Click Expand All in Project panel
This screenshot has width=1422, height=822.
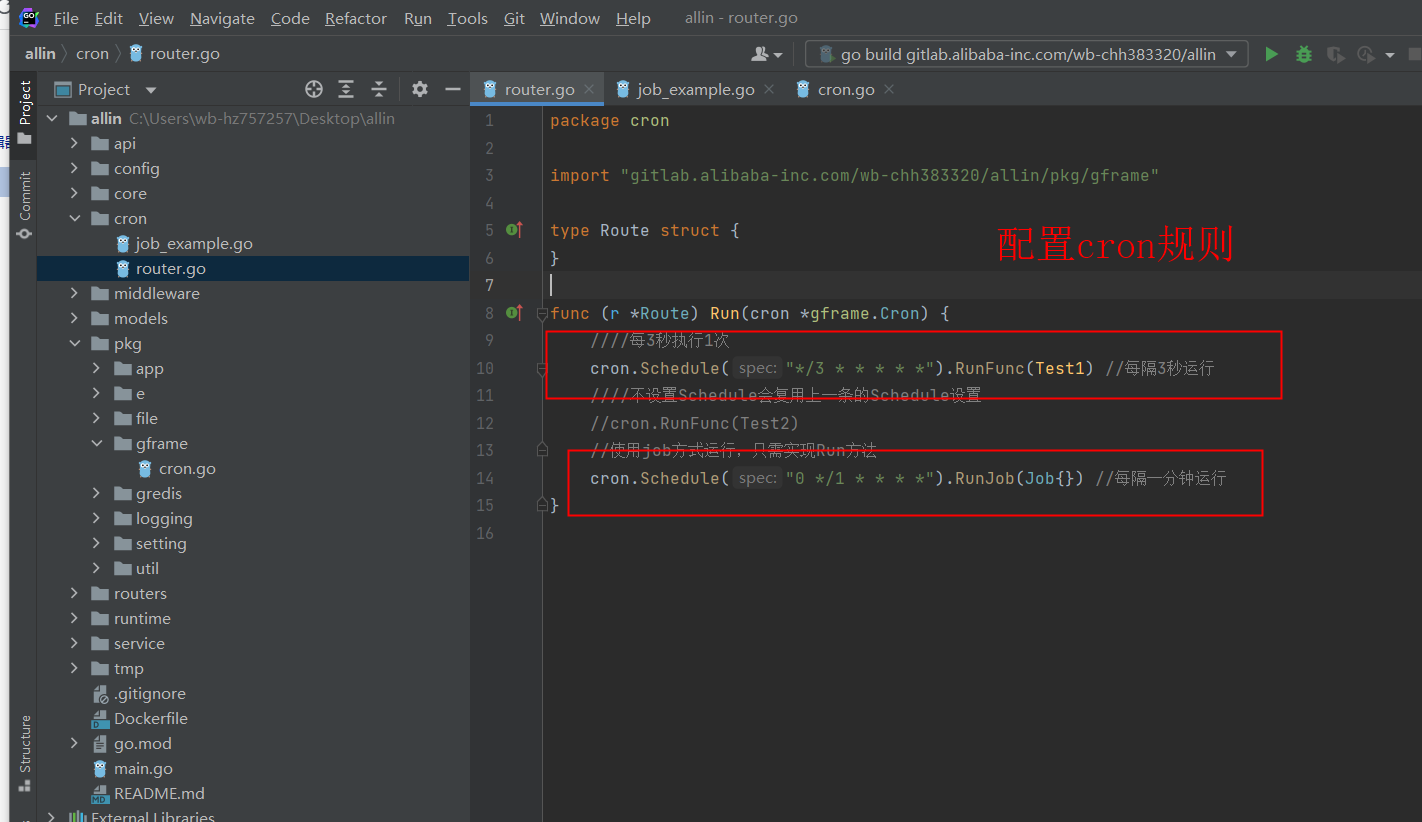tap(346, 89)
